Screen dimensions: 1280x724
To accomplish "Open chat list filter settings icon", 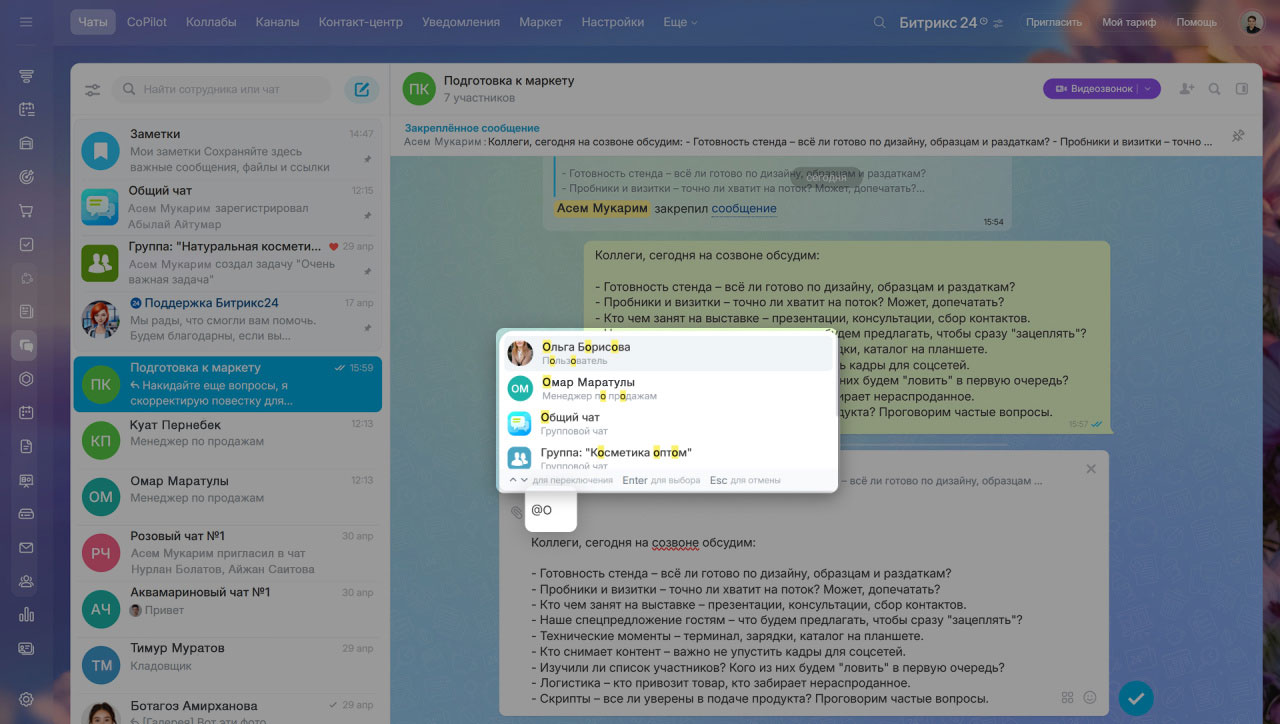I will pos(92,90).
